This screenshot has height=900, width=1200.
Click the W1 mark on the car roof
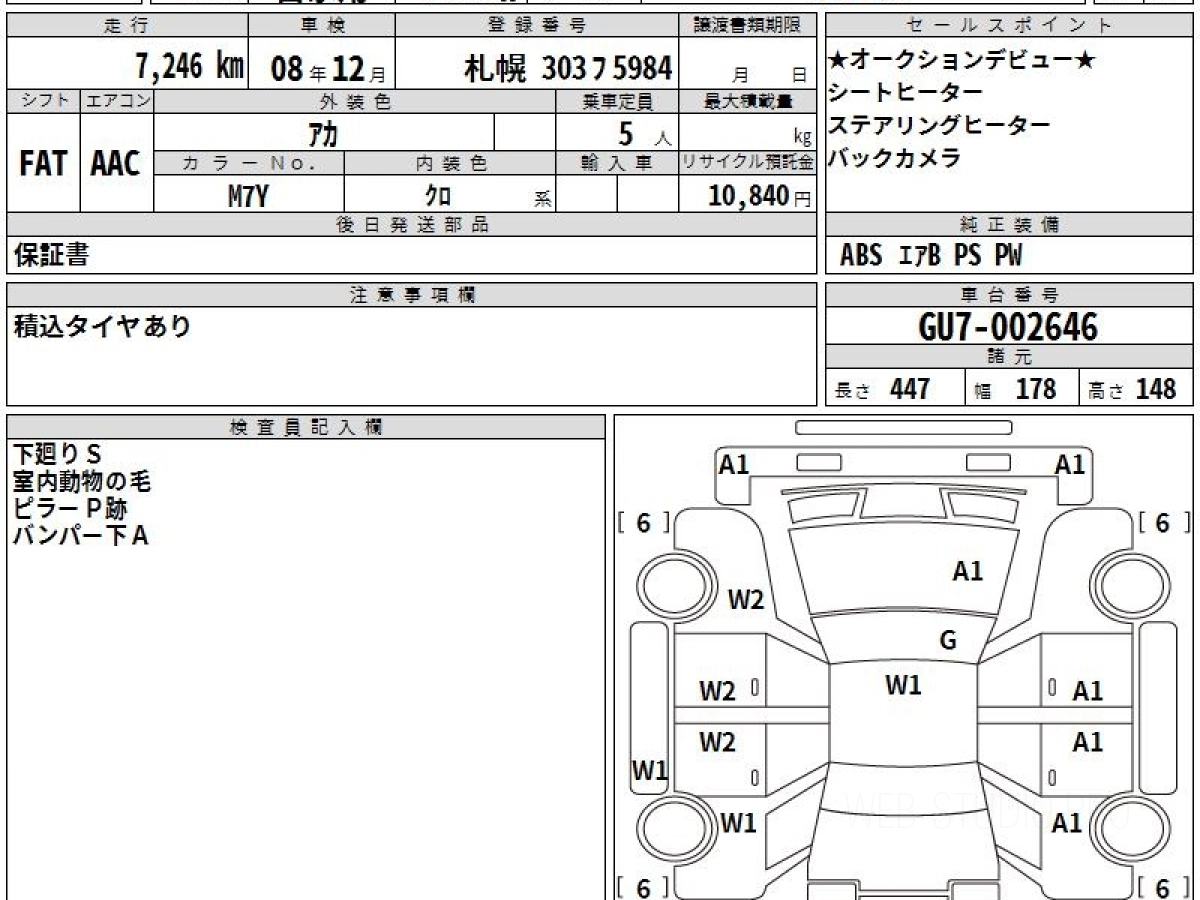pos(903,685)
